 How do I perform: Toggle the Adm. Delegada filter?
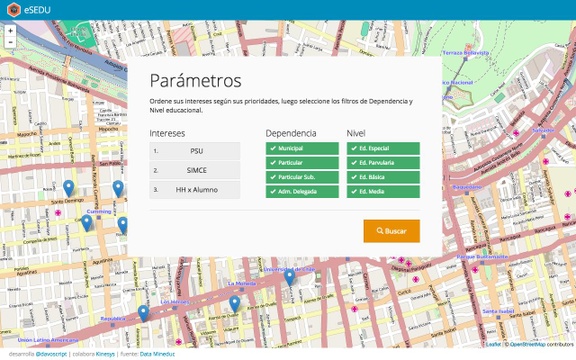302,191
